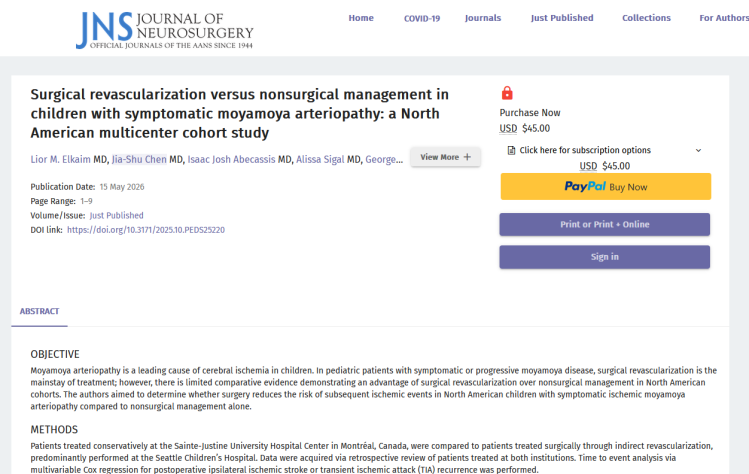Click the JNS Journal of Neurosurgery logo

point(165,30)
